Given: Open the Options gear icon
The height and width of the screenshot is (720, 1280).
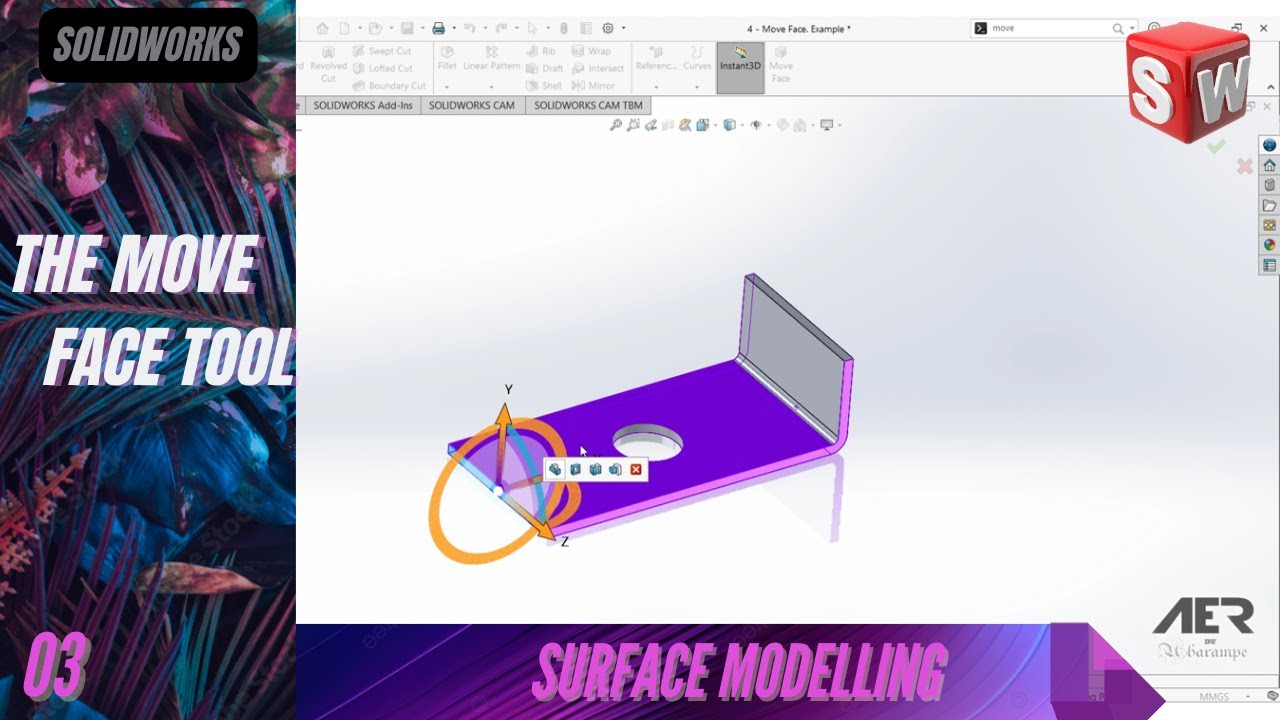Looking at the screenshot, I should (x=608, y=28).
